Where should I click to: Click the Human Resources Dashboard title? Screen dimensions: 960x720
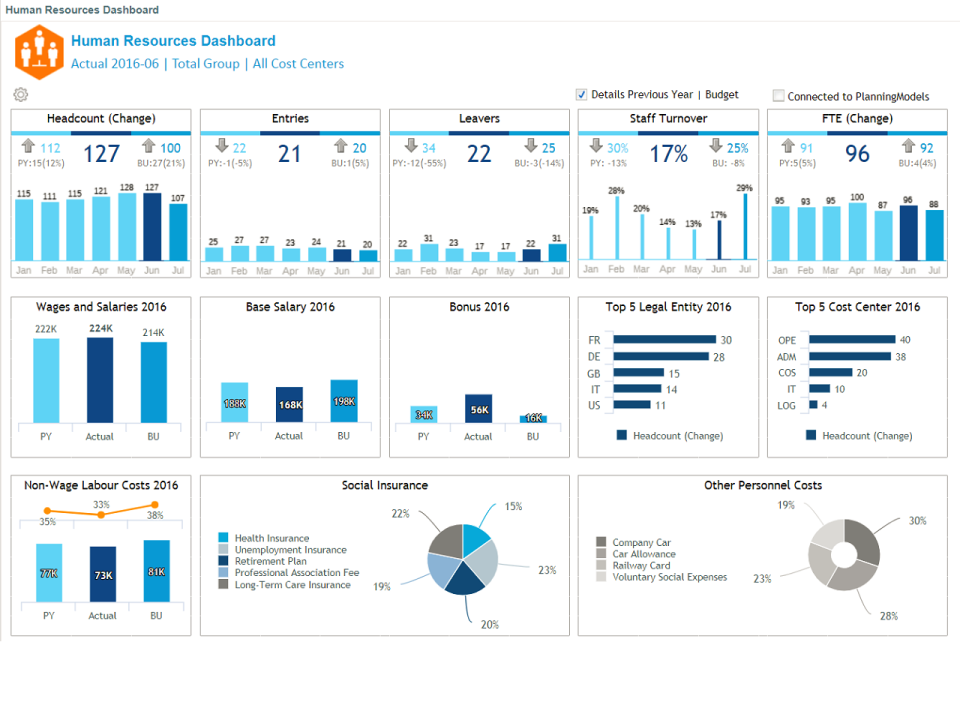(173, 41)
